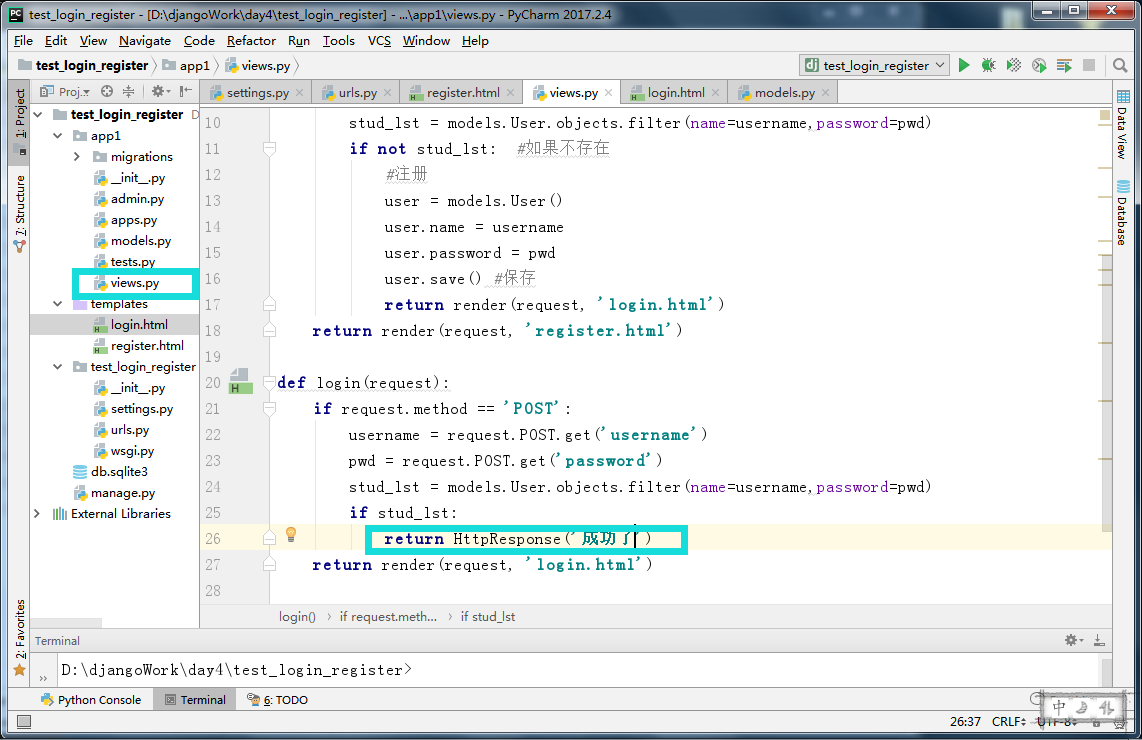Open Search Everywhere magnifier icon

1120,66
